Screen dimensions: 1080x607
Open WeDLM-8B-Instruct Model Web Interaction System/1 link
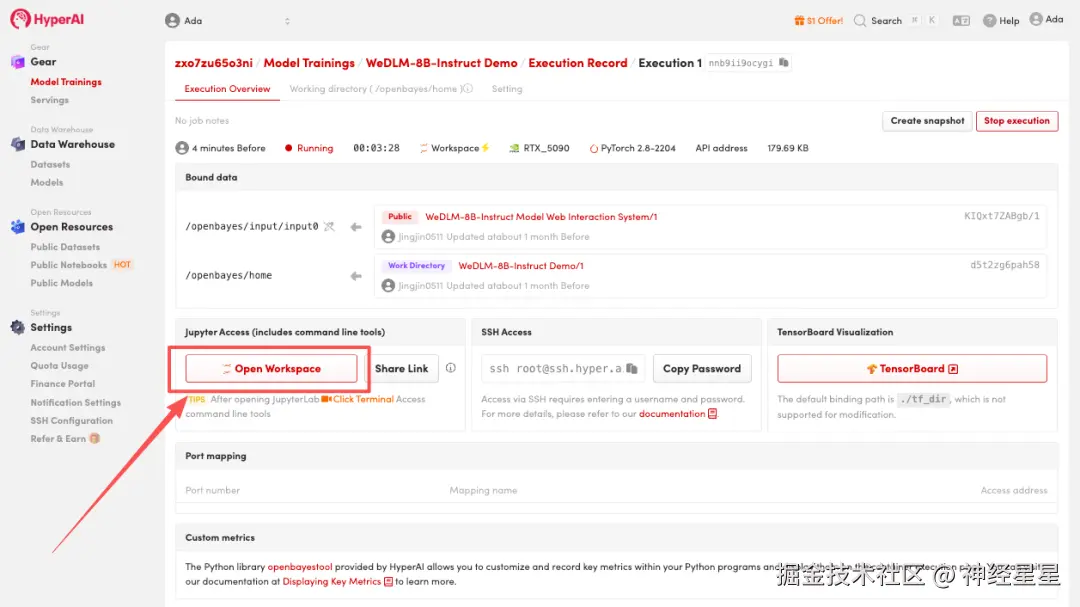541,216
